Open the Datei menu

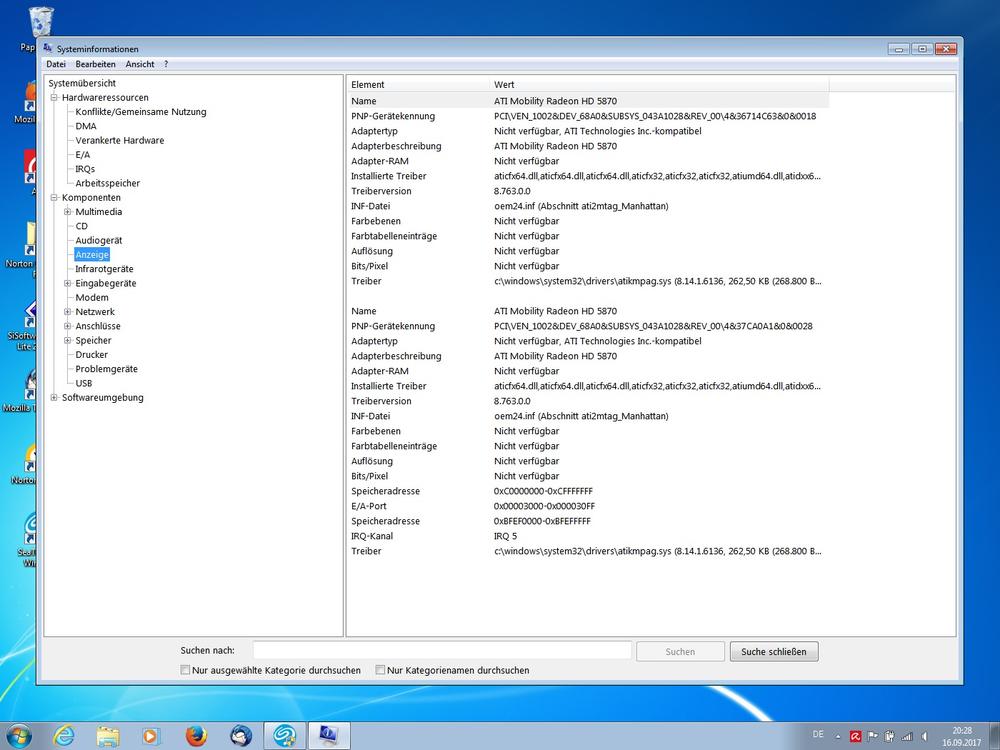56,64
